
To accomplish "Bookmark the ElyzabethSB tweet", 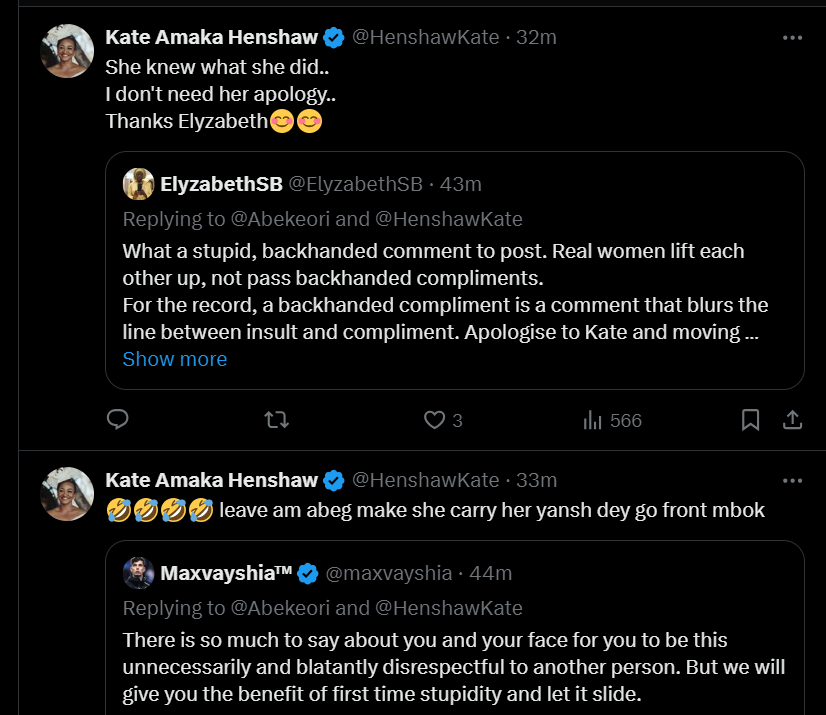I will [x=750, y=420].
